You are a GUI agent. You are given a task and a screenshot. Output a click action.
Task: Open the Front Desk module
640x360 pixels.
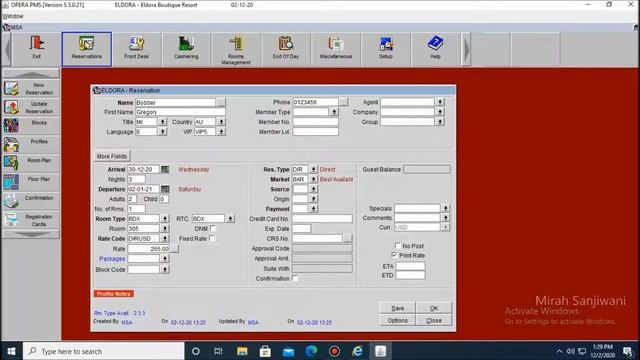tap(136, 49)
